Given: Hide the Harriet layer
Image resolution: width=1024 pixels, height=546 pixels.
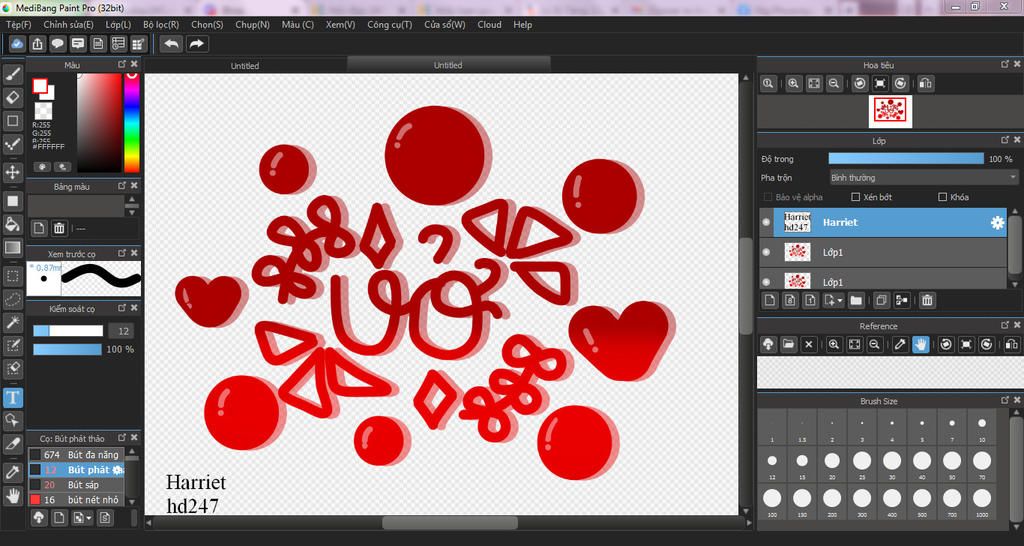Looking at the screenshot, I should [766, 222].
